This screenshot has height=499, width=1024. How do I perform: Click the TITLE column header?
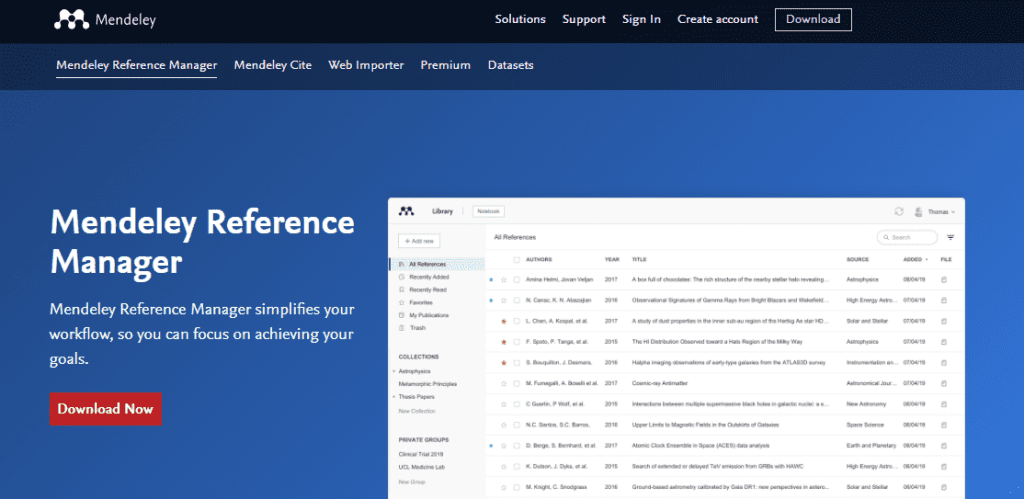pos(639,259)
